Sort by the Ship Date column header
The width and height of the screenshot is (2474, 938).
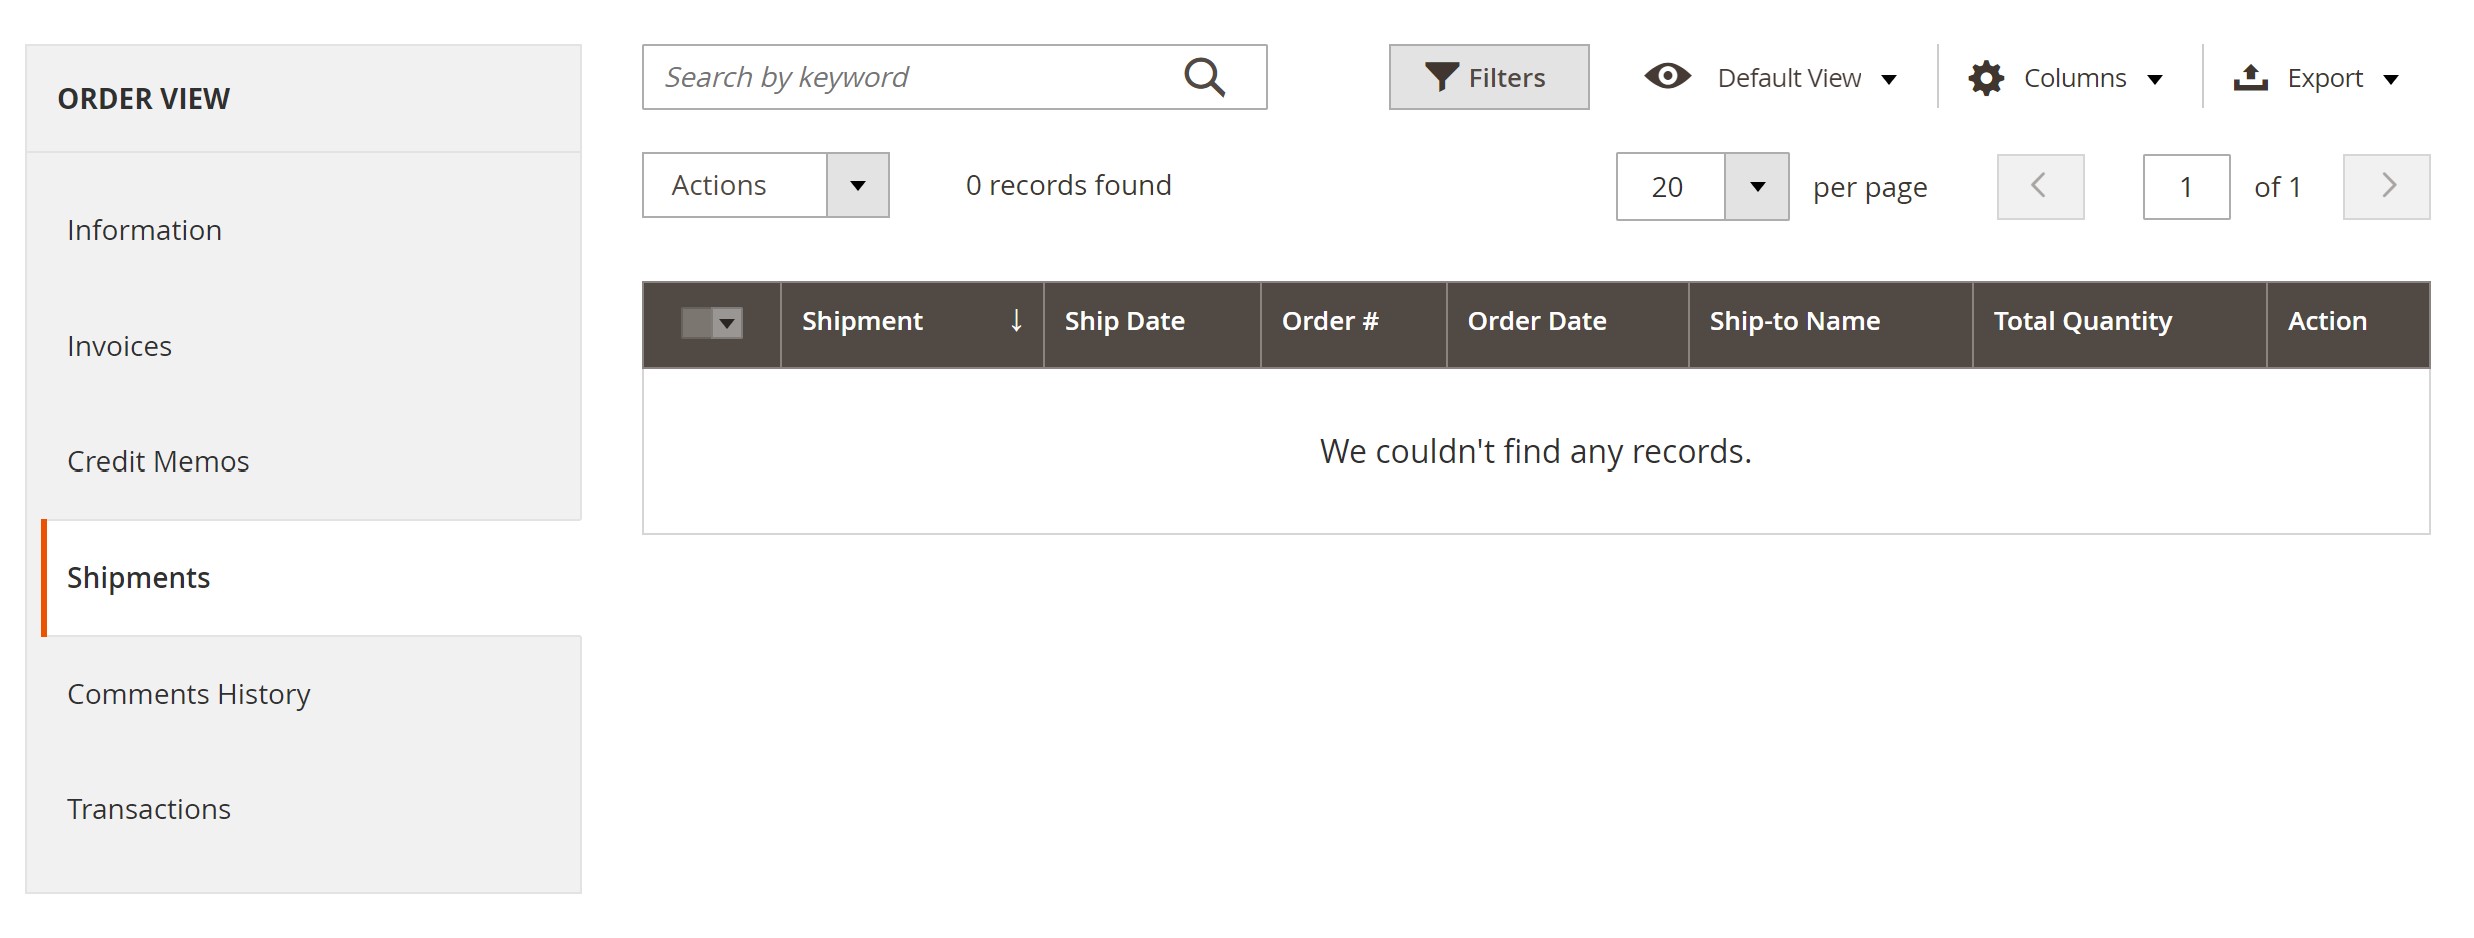pyautogui.click(x=1125, y=321)
